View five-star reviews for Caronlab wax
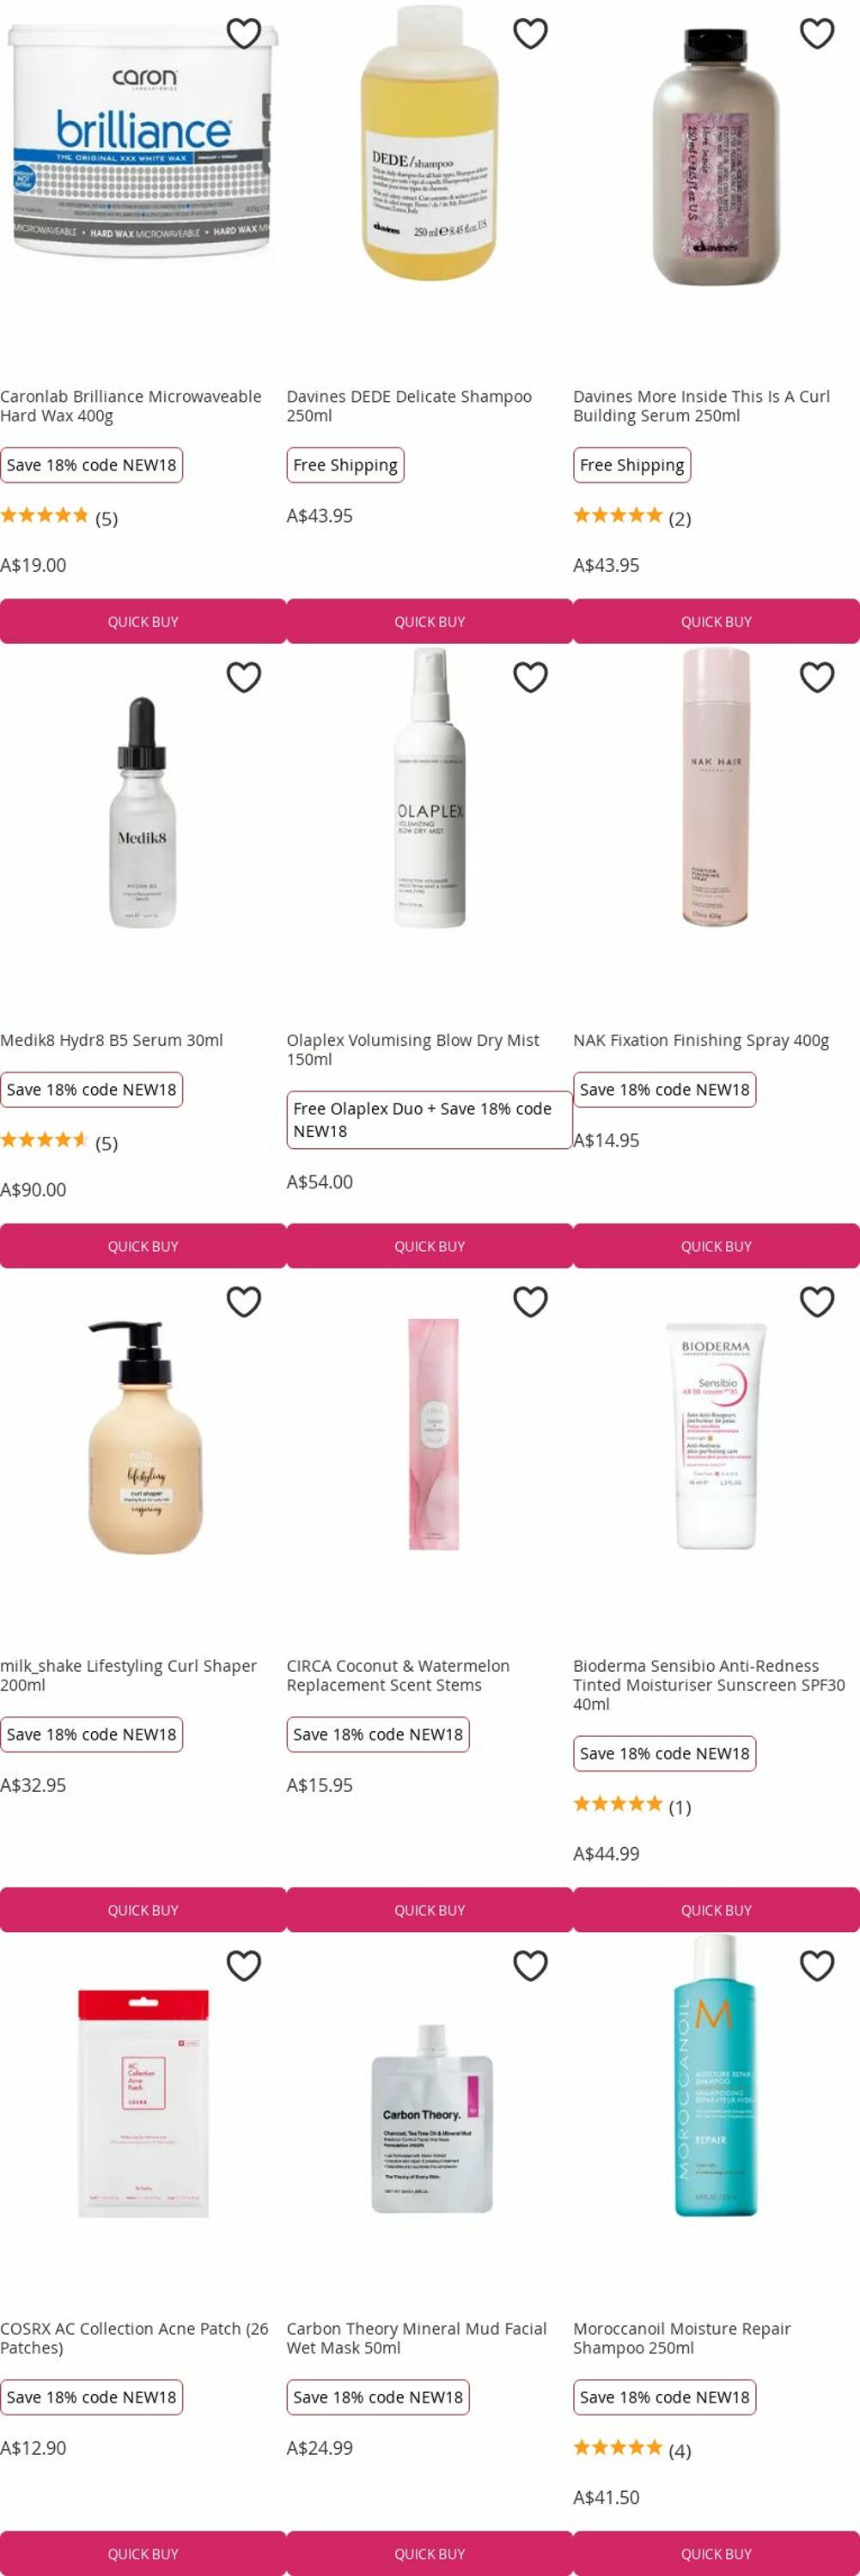860x2576 pixels. (x=59, y=517)
